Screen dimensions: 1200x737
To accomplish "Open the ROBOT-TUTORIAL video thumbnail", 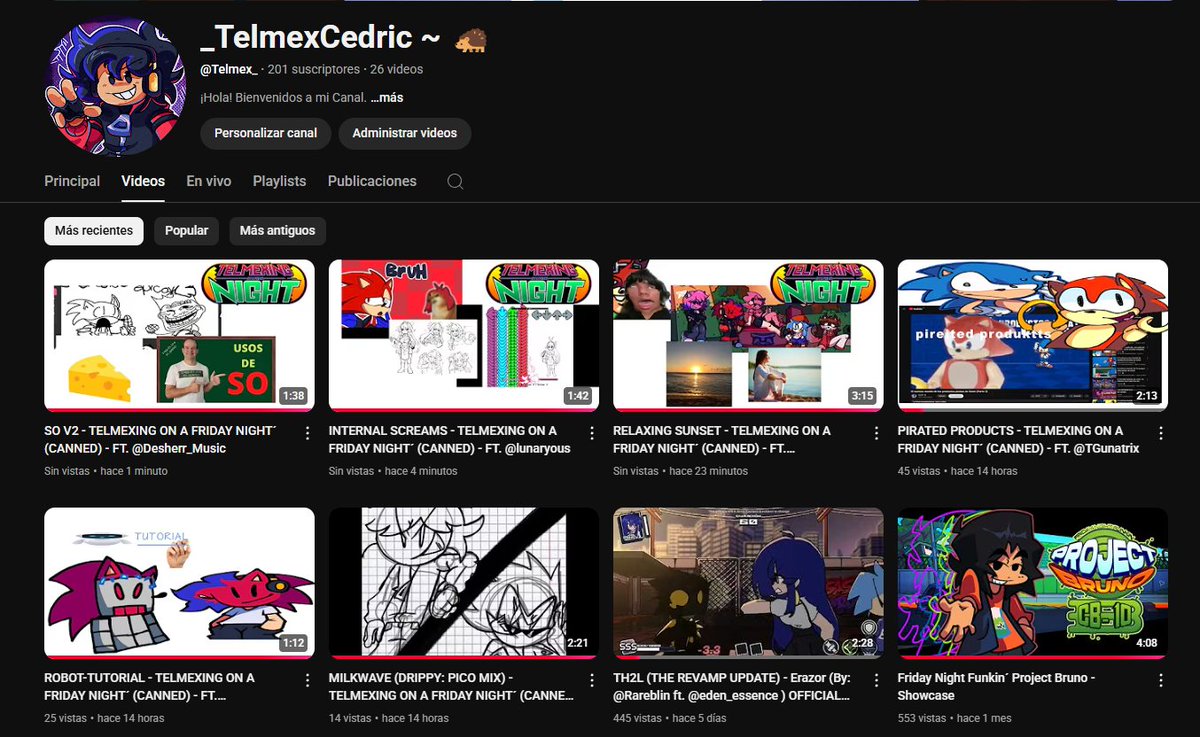I will [x=179, y=583].
